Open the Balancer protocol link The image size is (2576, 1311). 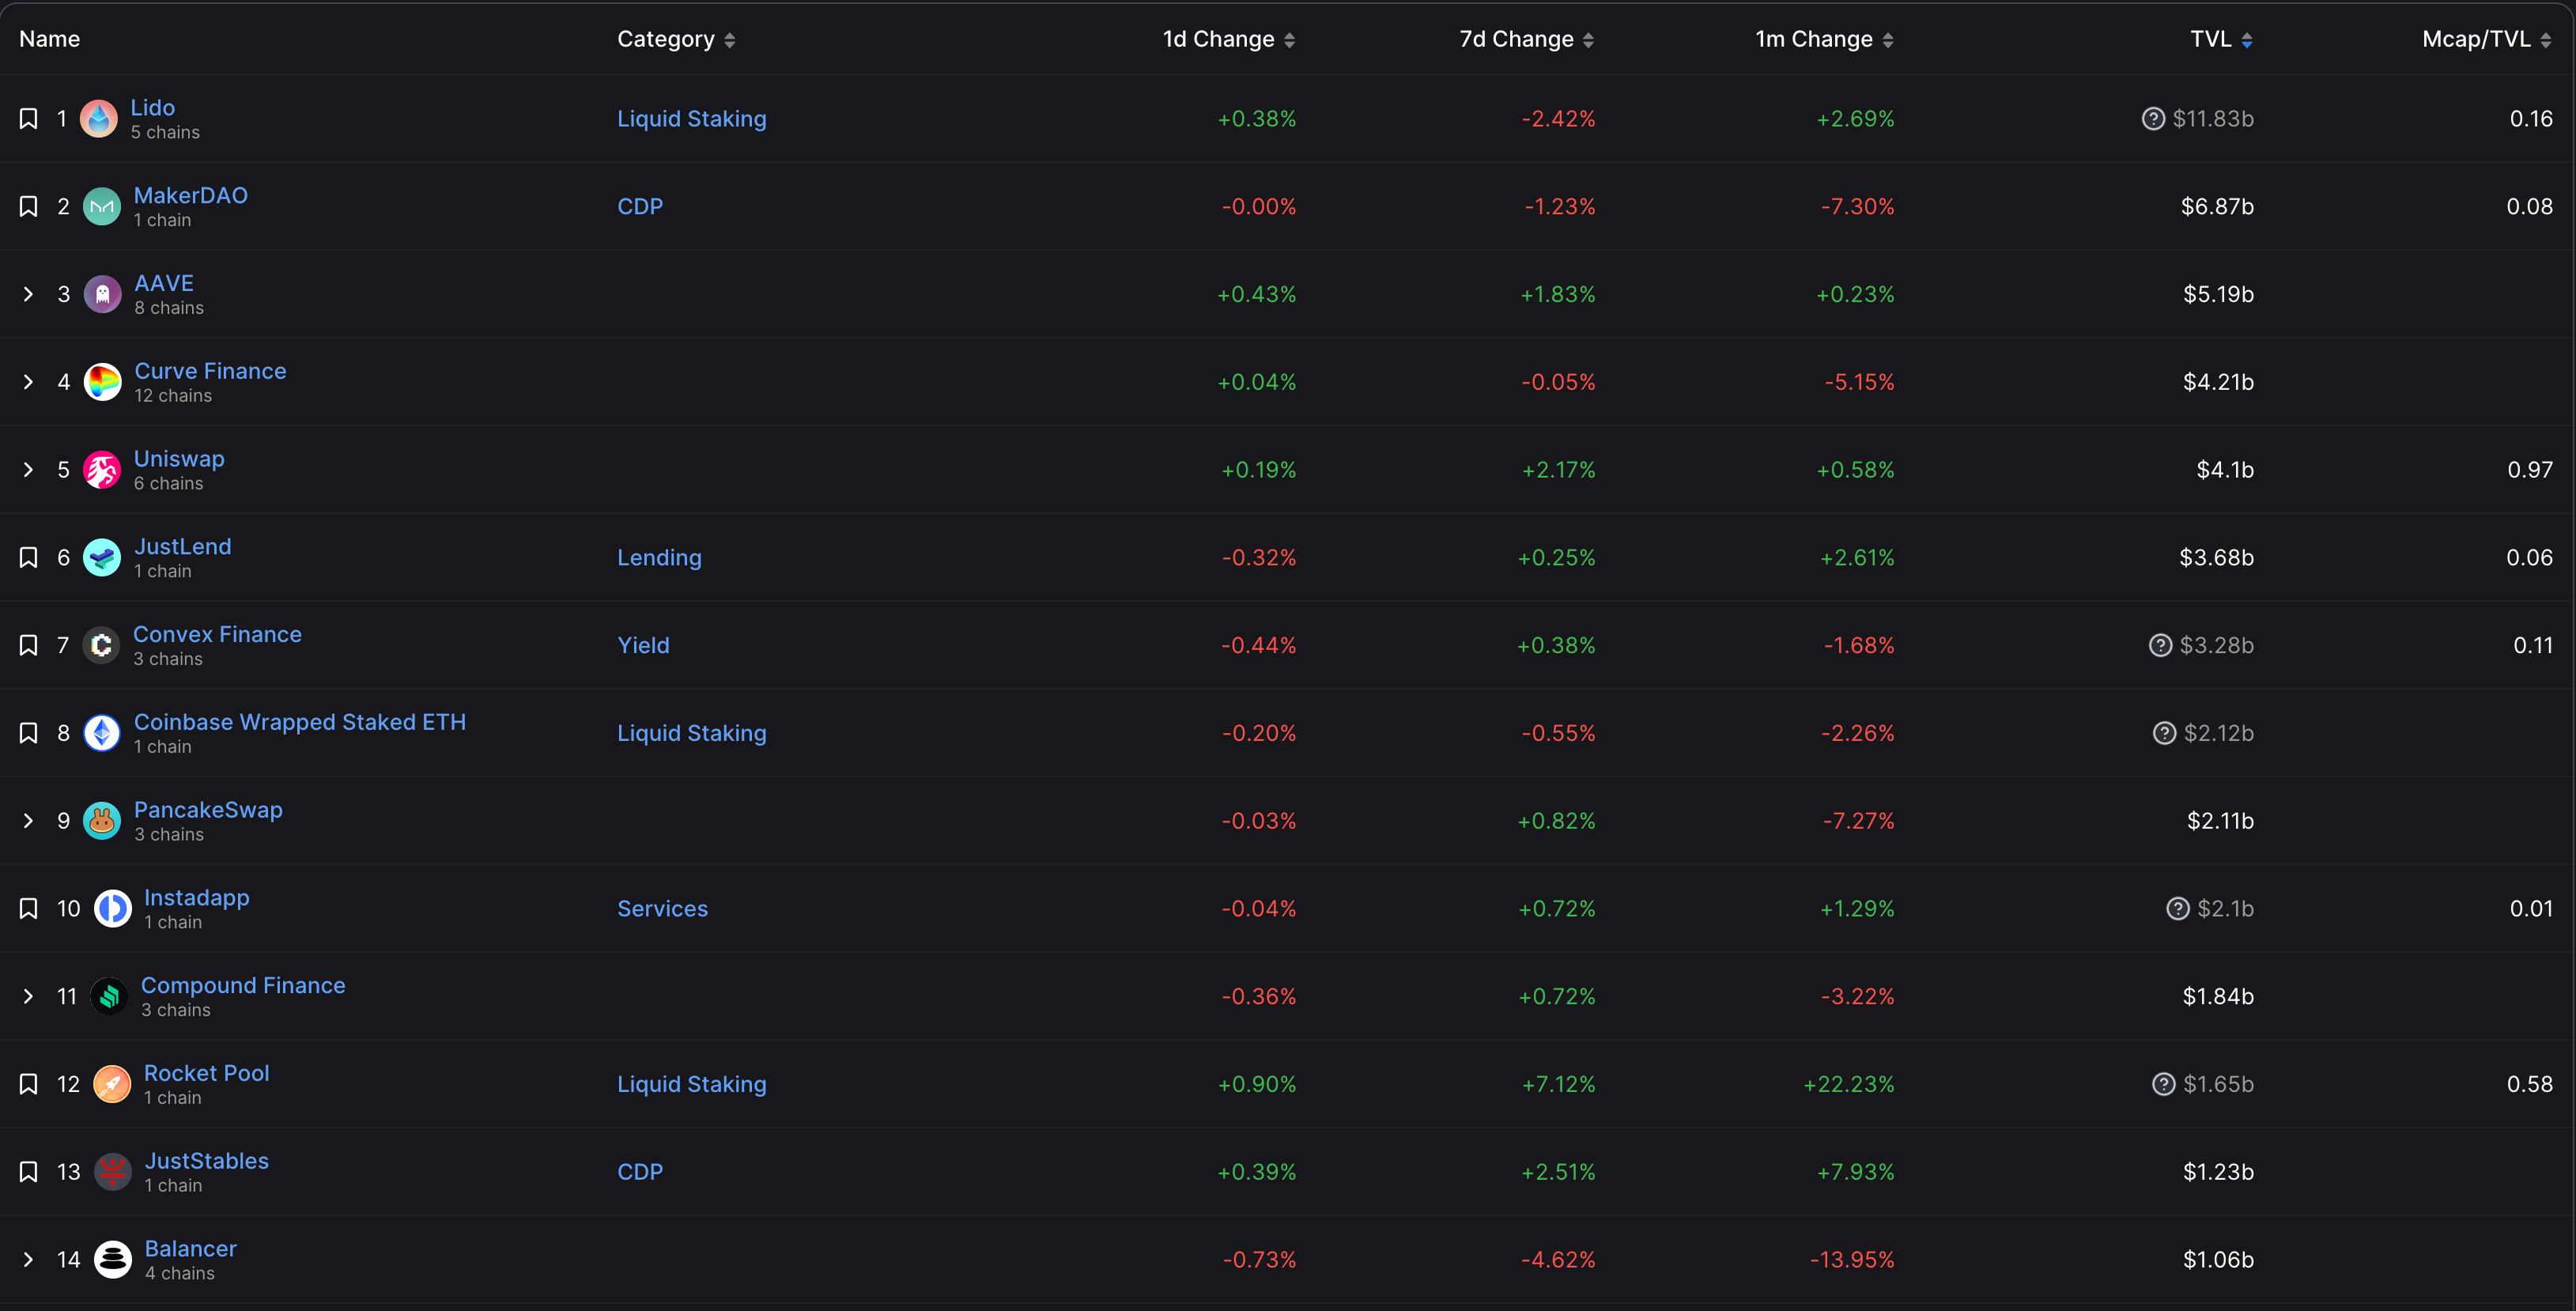[x=191, y=1249]
